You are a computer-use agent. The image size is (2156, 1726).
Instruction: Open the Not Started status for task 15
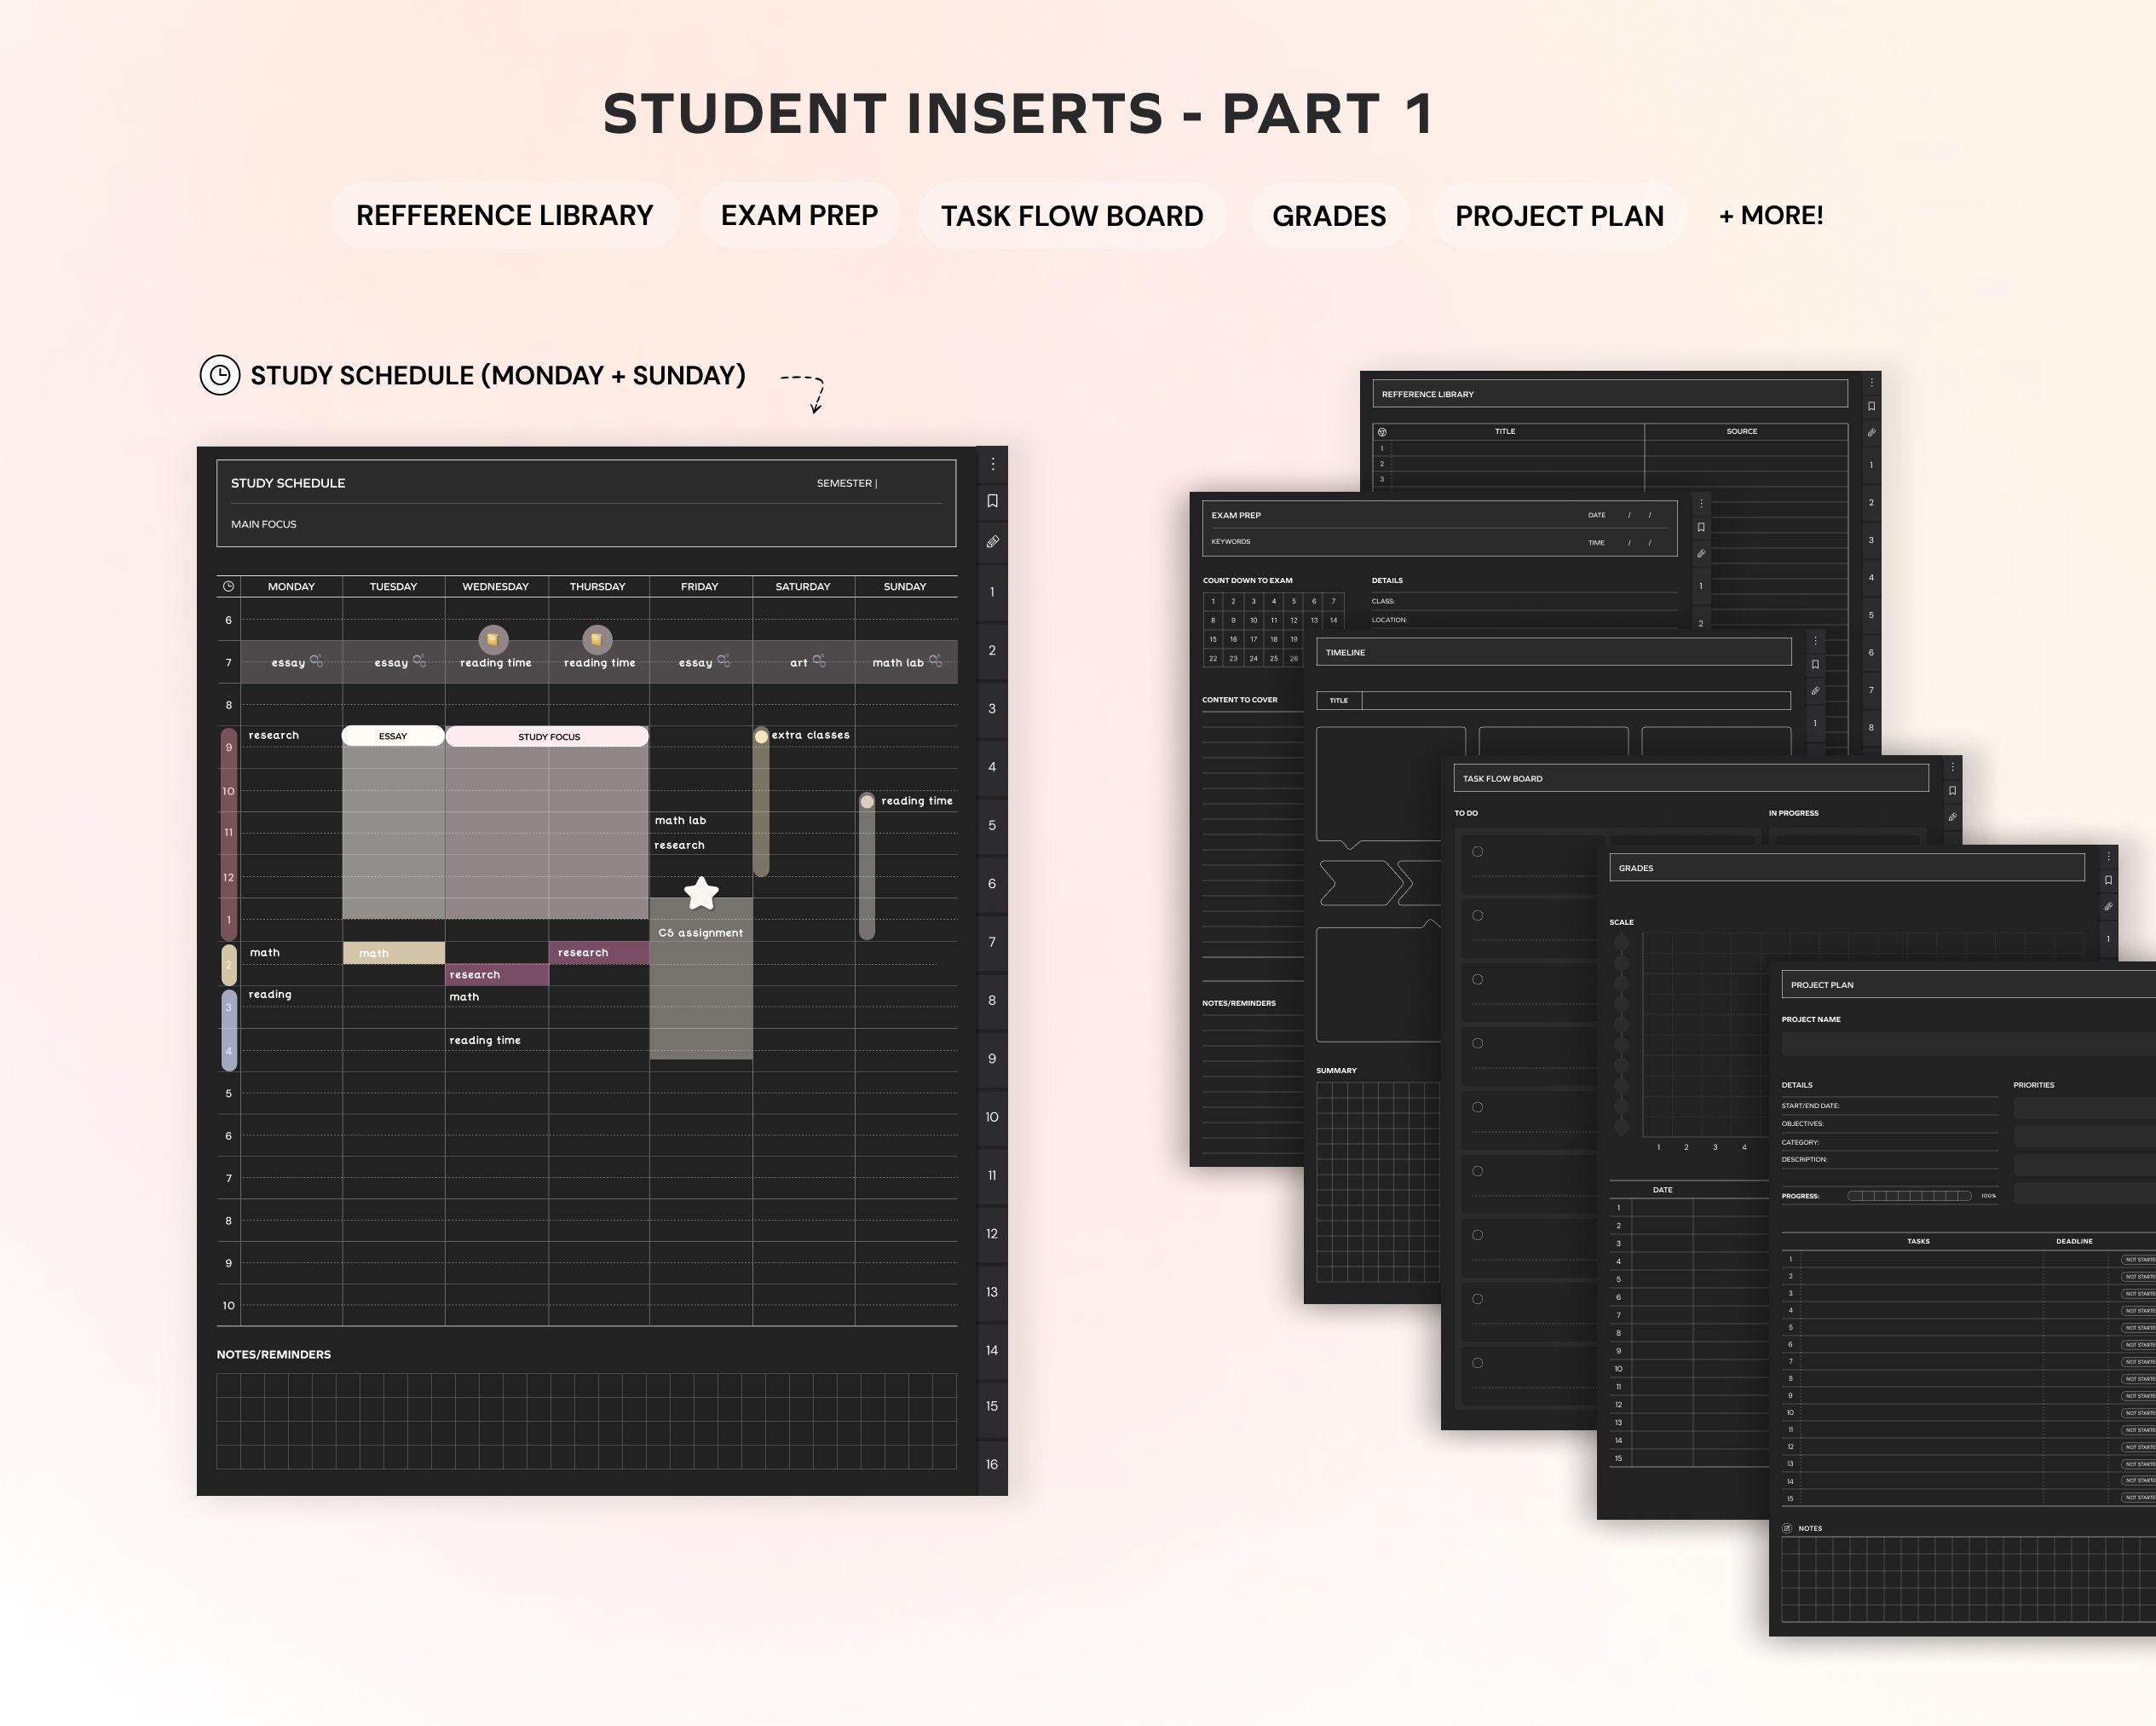(x=2139, y=1498)
